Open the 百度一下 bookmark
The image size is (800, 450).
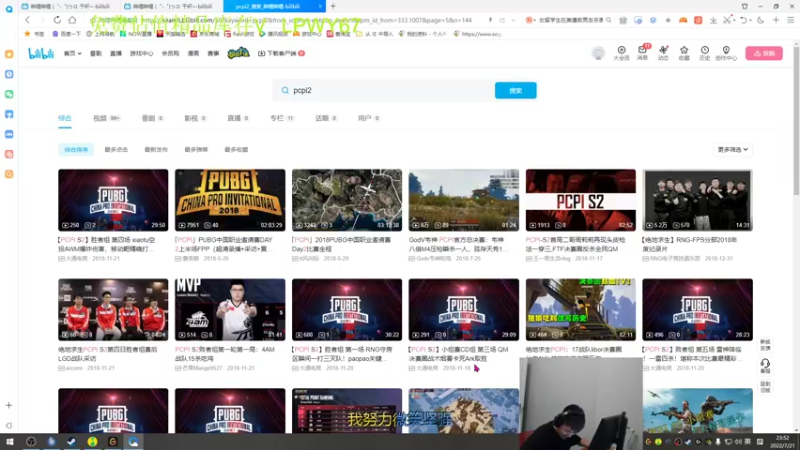point(66,34)
